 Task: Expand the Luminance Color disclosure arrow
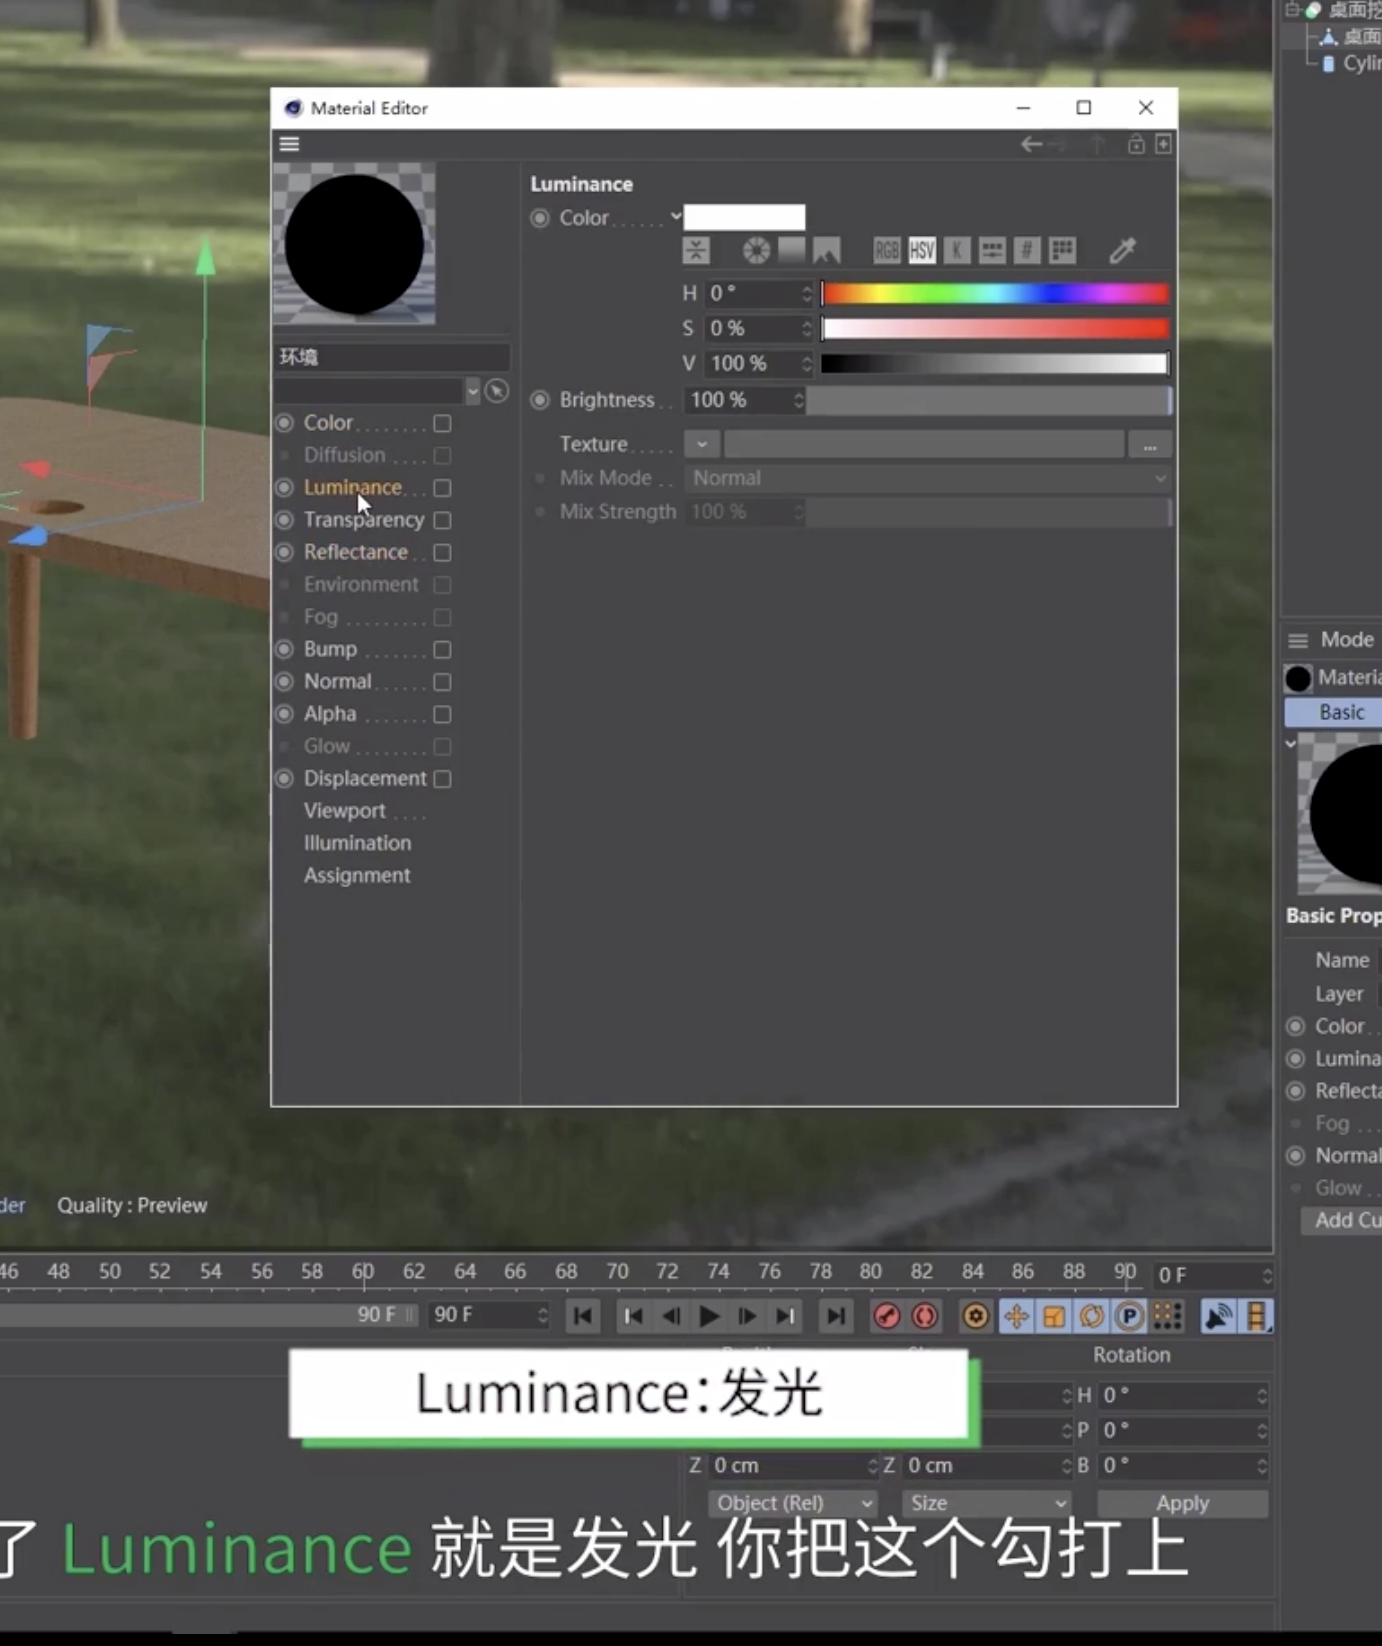click(x=676, y=216)
